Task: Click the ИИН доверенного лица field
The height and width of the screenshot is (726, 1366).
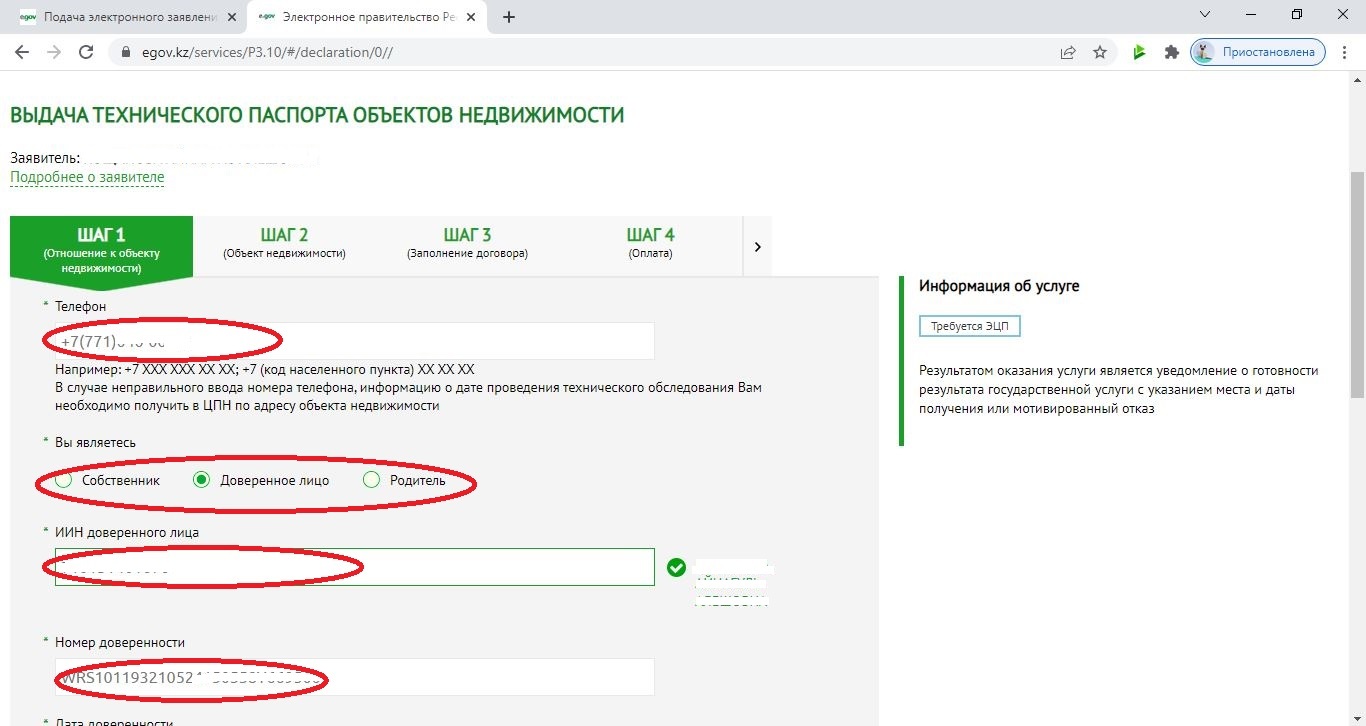Action: pos(355,567)
